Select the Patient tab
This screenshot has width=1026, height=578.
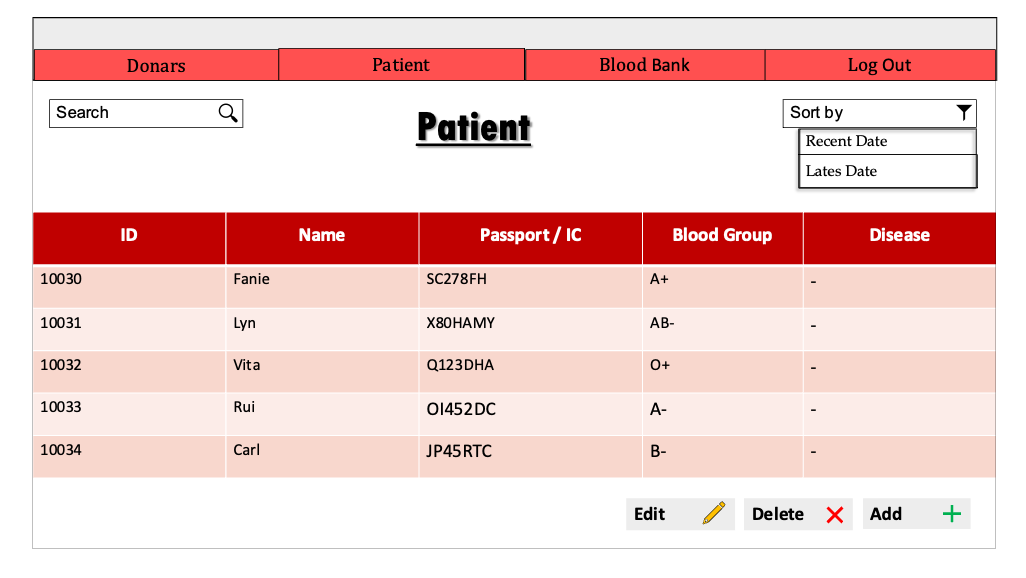tap(401, 65)
